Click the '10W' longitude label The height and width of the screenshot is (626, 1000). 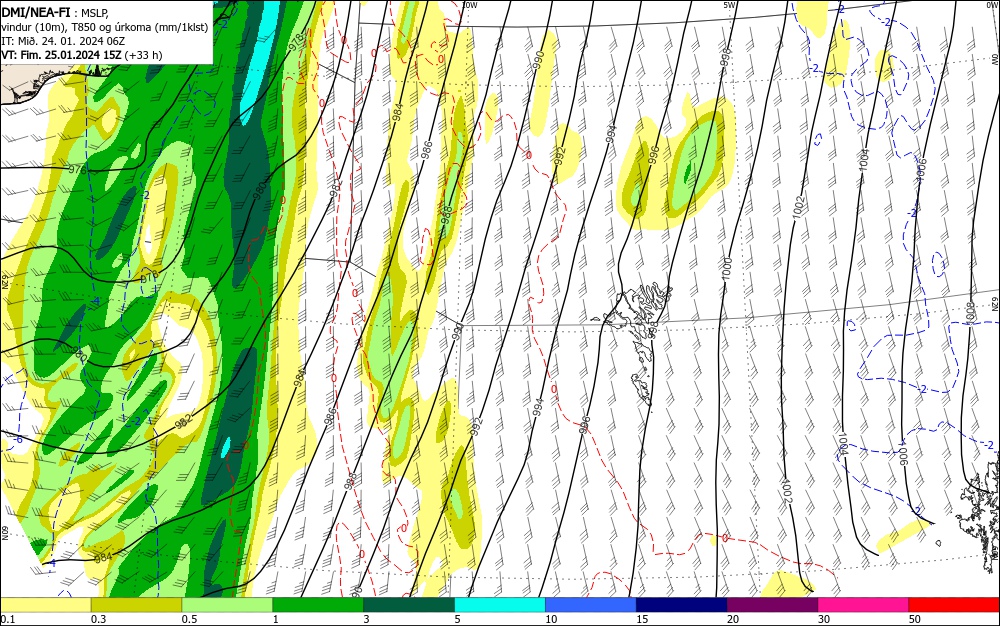coord(470,5)
